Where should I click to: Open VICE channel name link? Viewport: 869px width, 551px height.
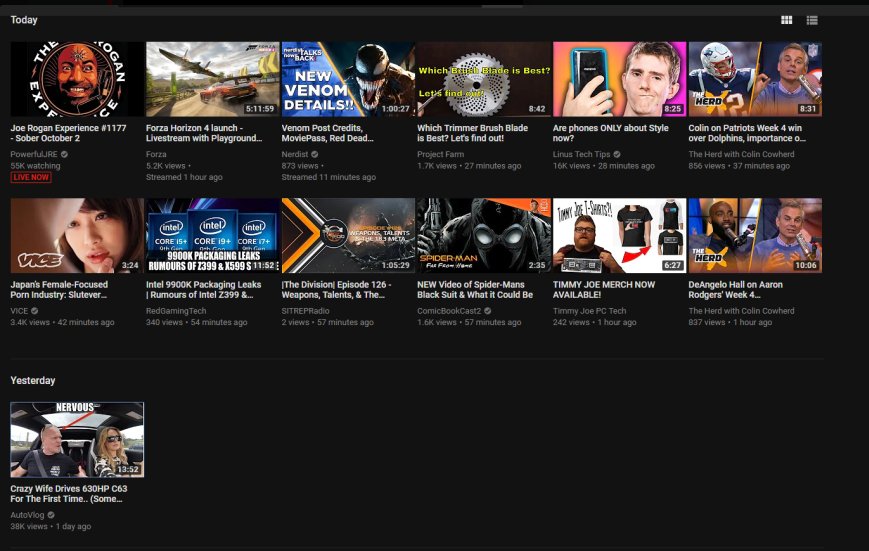(19, 310)
